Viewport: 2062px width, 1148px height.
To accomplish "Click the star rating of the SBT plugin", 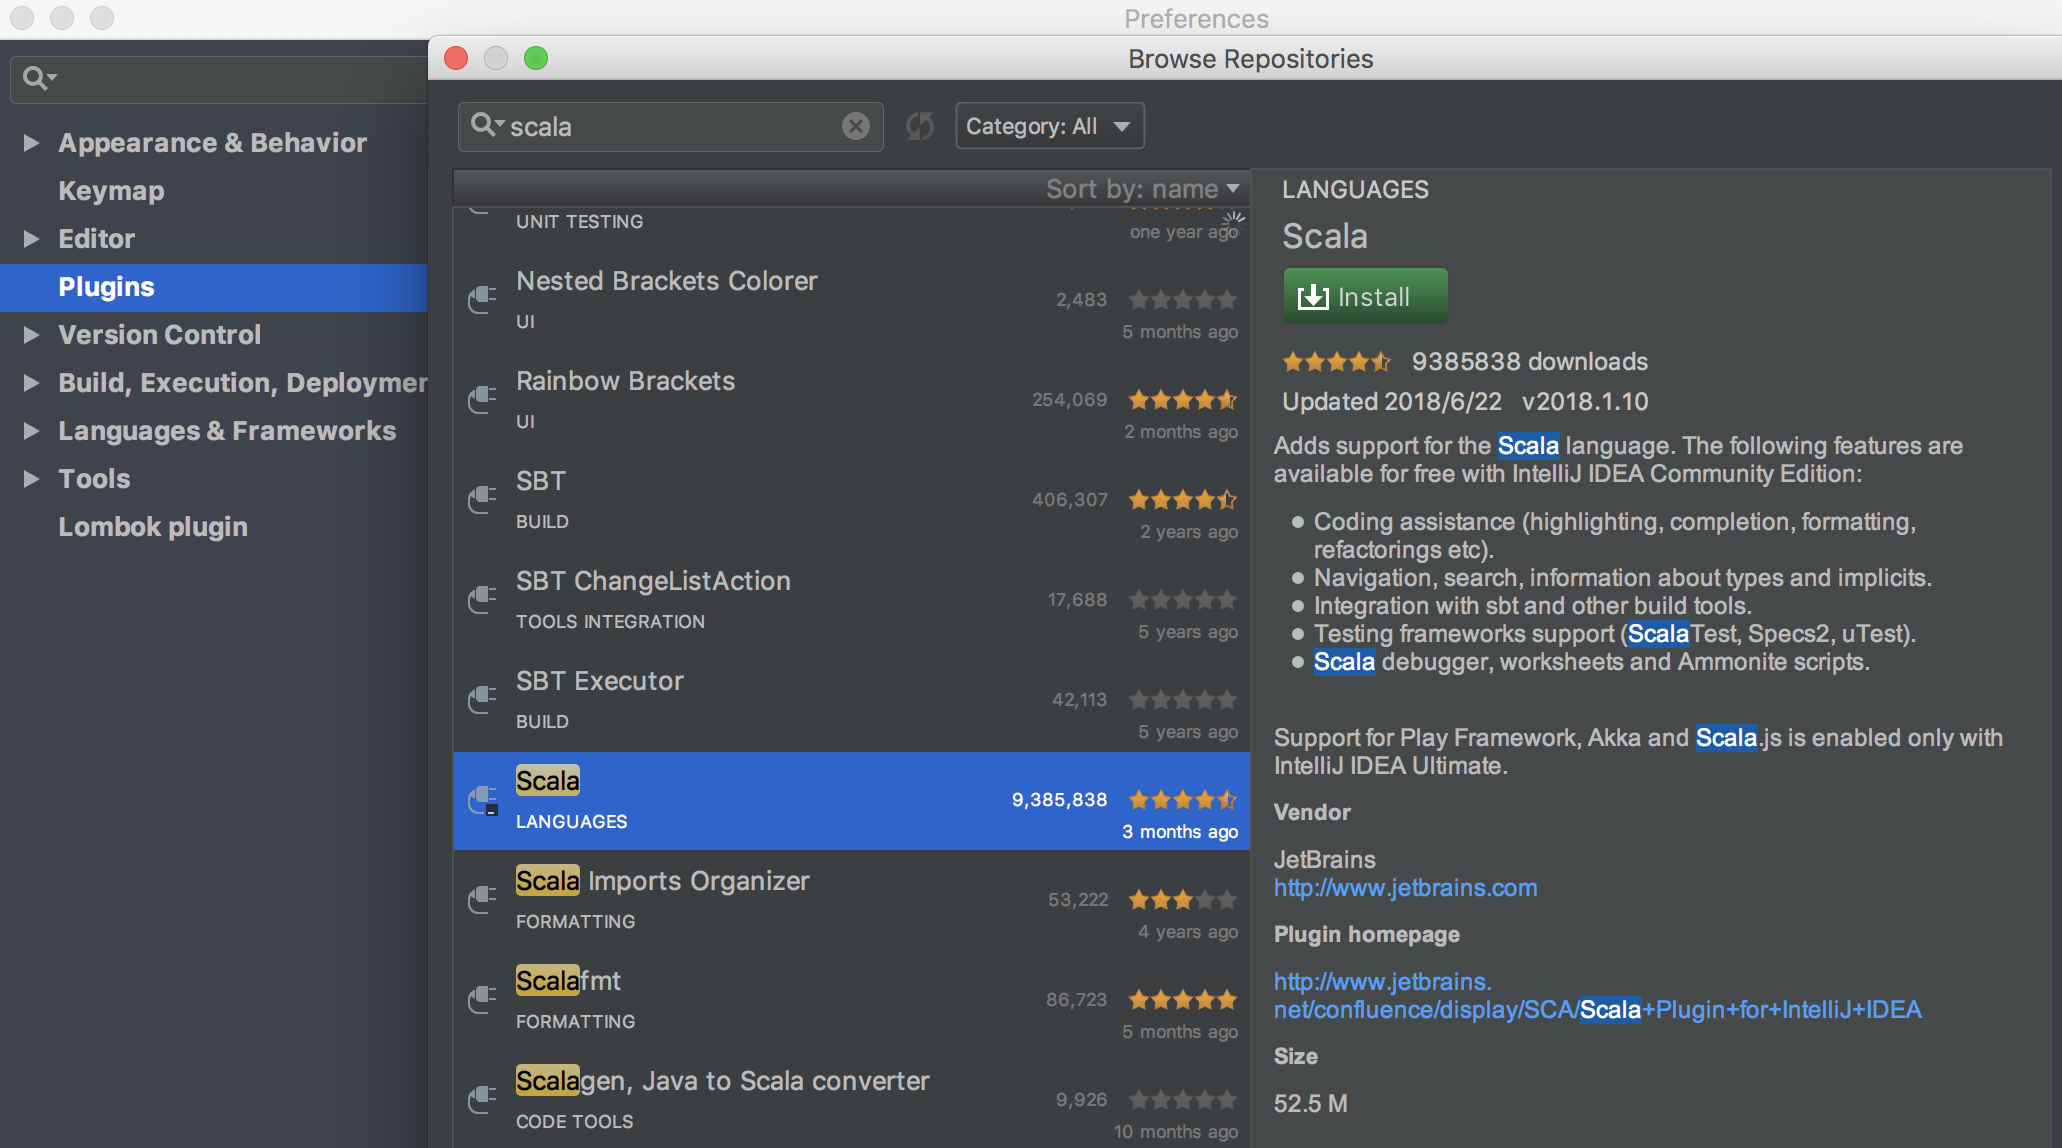I will click(x=1183, y=500).
